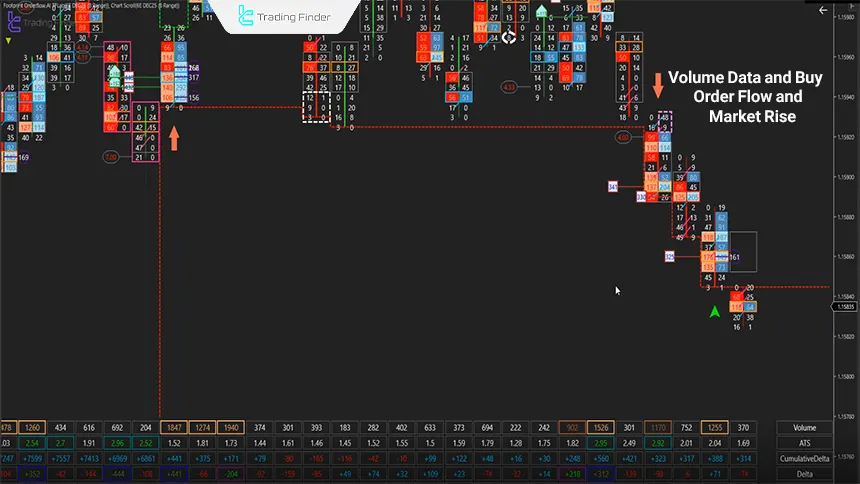Click the Volume row label
The image size is (860, 484).
point(805,427)
